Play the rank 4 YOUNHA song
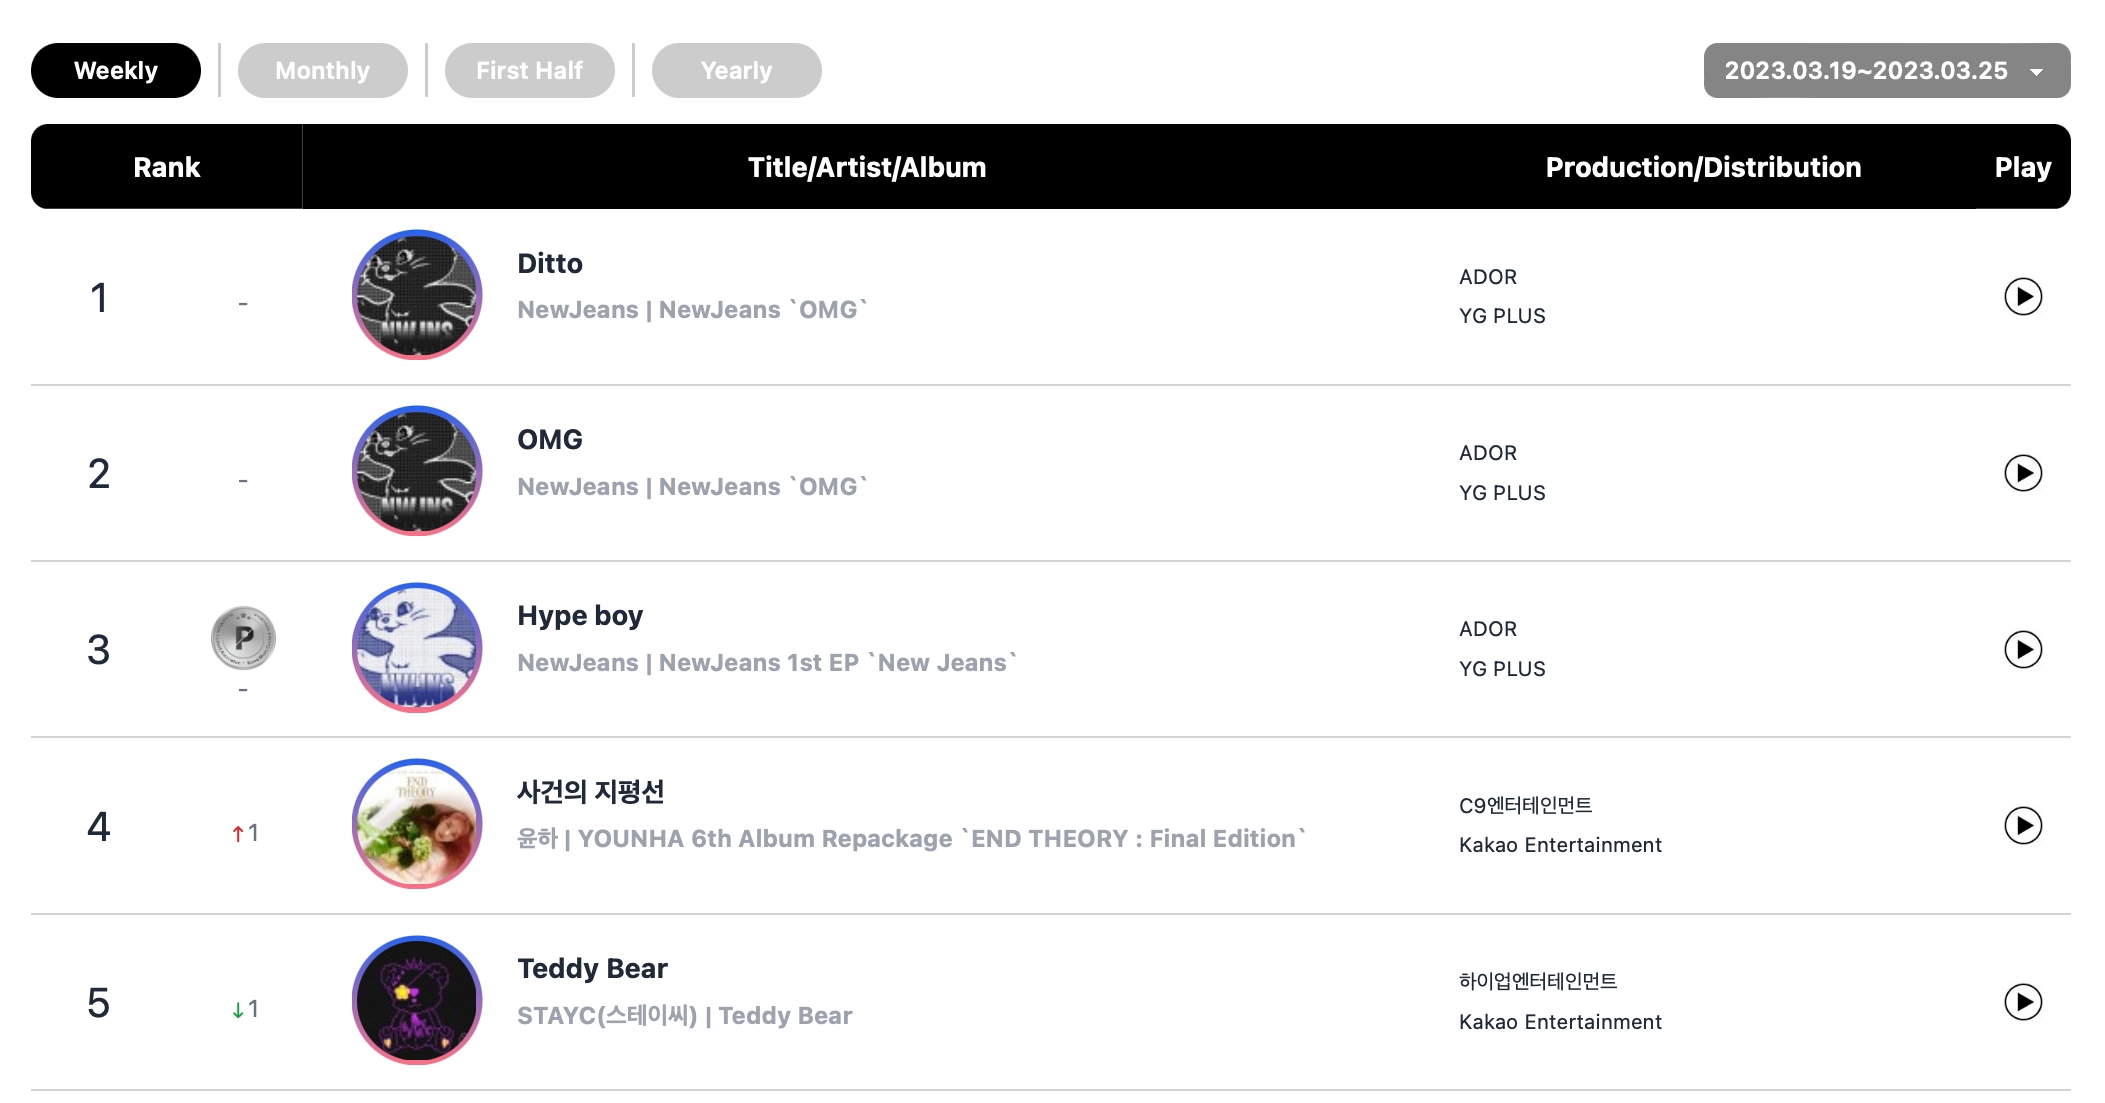Screen dimensions: 2105x1103 [2022, 826]
